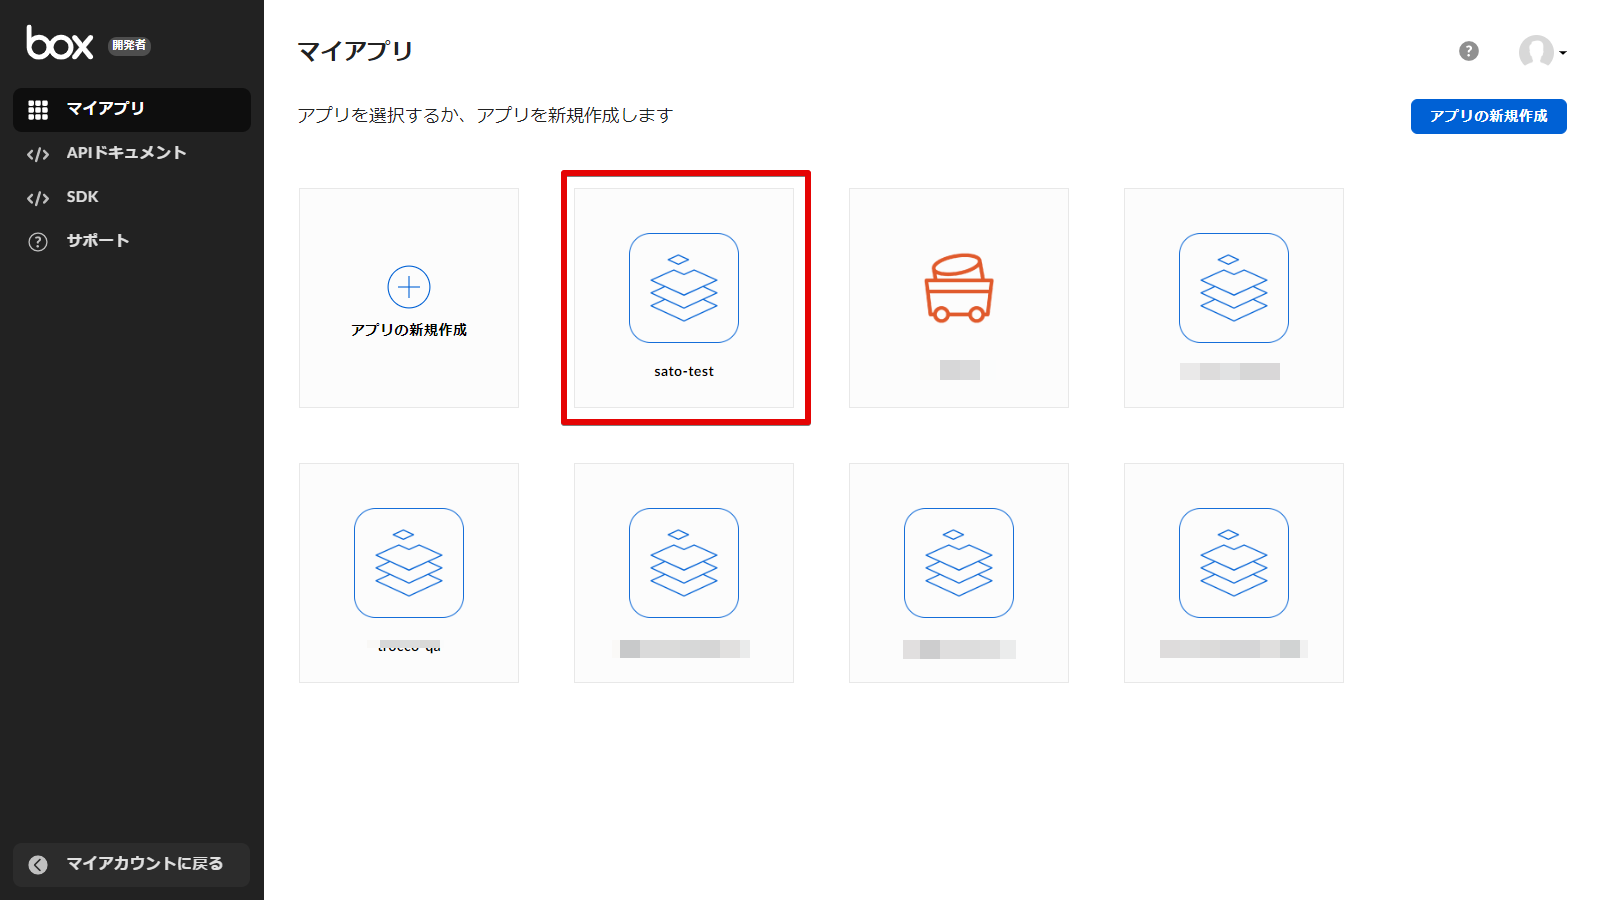Click the Box logo in the sidebar
This screenshot has width=1599, height=900.
[x=60, y=43]
